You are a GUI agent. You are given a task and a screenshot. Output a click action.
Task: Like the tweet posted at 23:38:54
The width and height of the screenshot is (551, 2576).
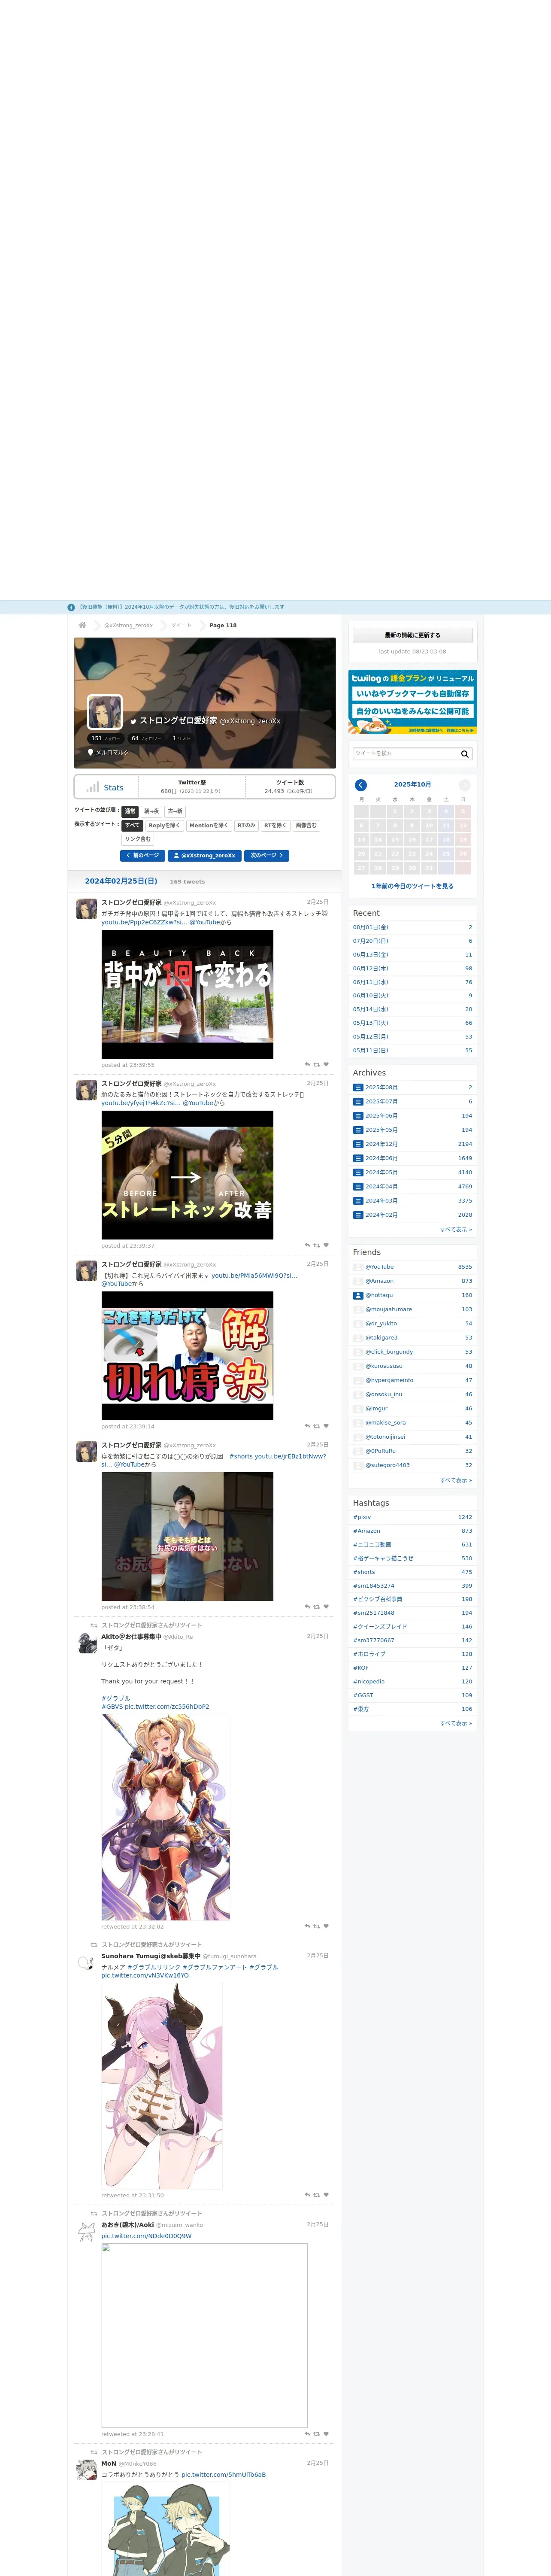326,1607
